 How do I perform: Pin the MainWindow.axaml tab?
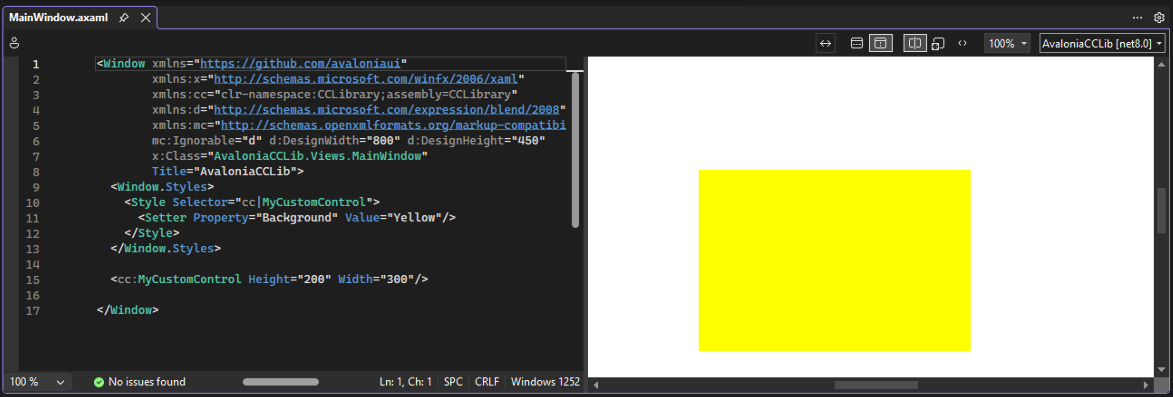124,17
